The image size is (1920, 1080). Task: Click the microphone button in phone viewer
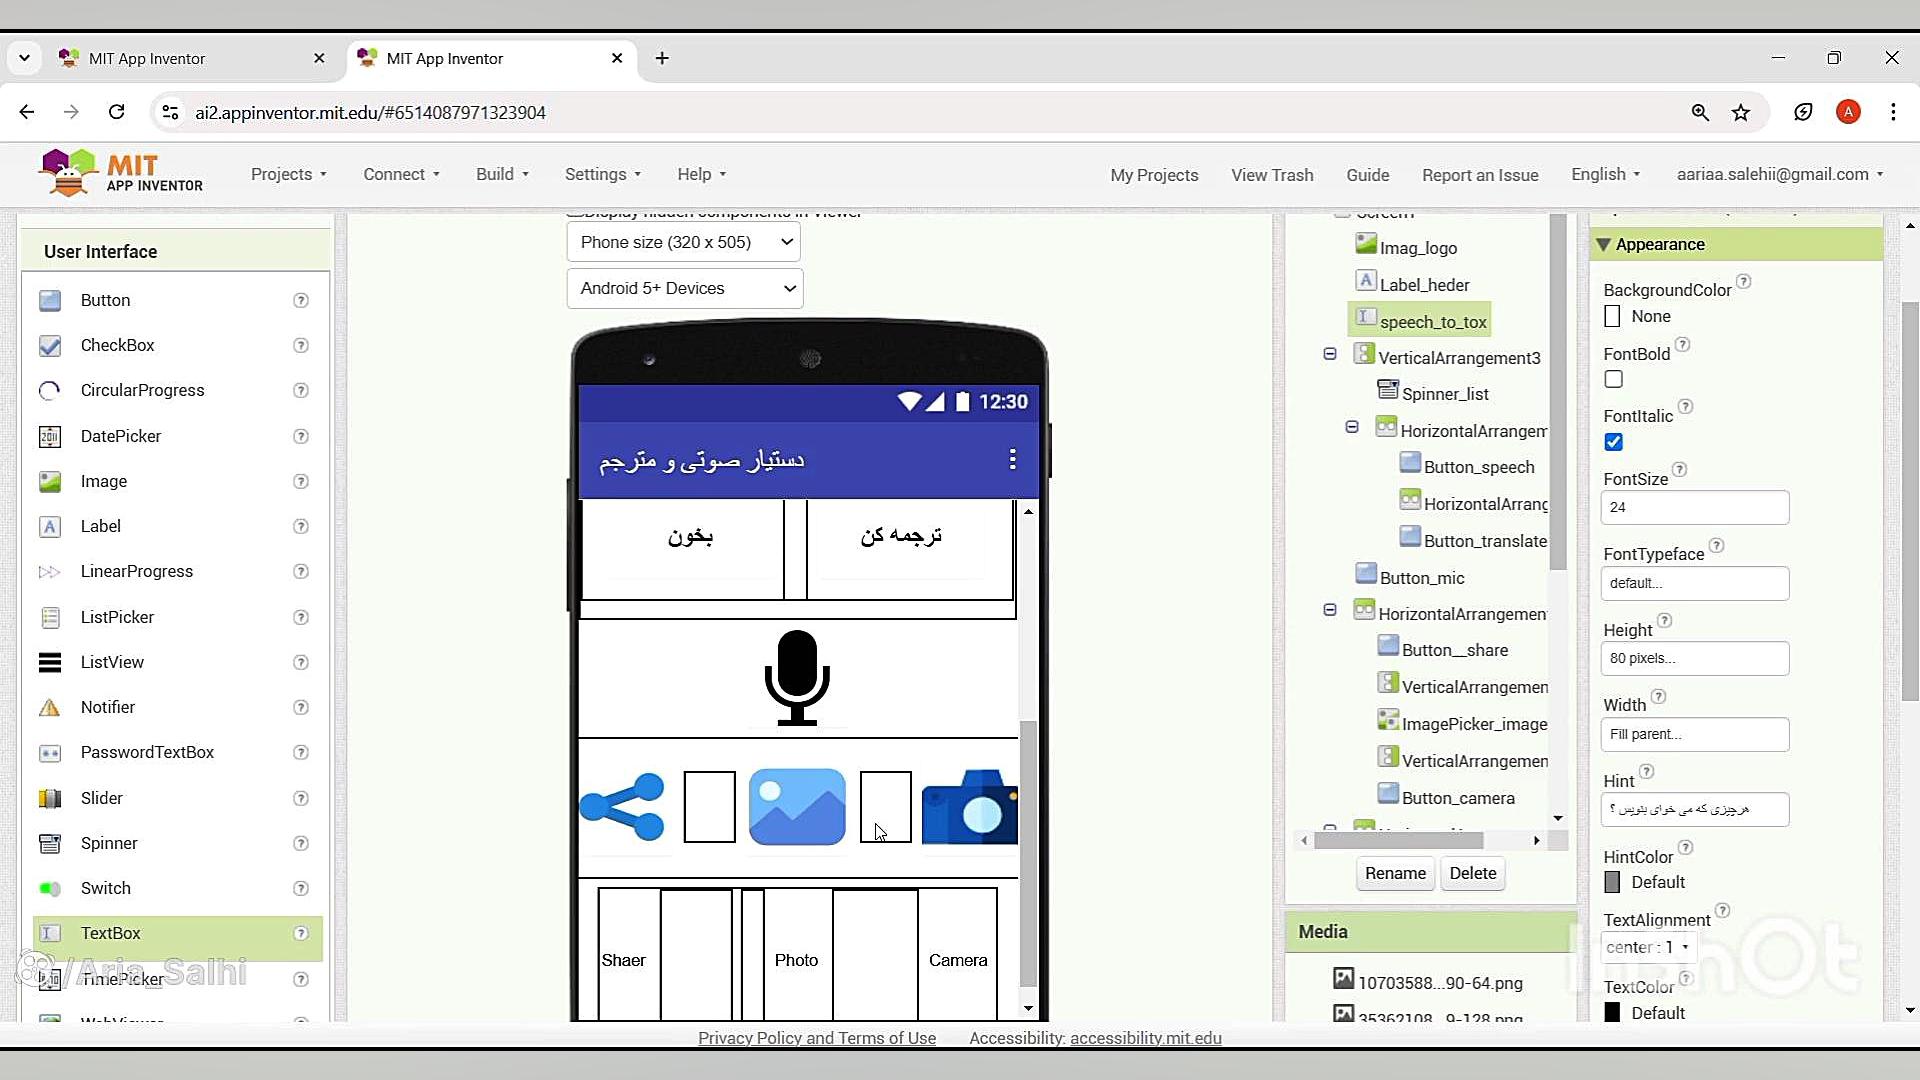click(x=797, y=677)
